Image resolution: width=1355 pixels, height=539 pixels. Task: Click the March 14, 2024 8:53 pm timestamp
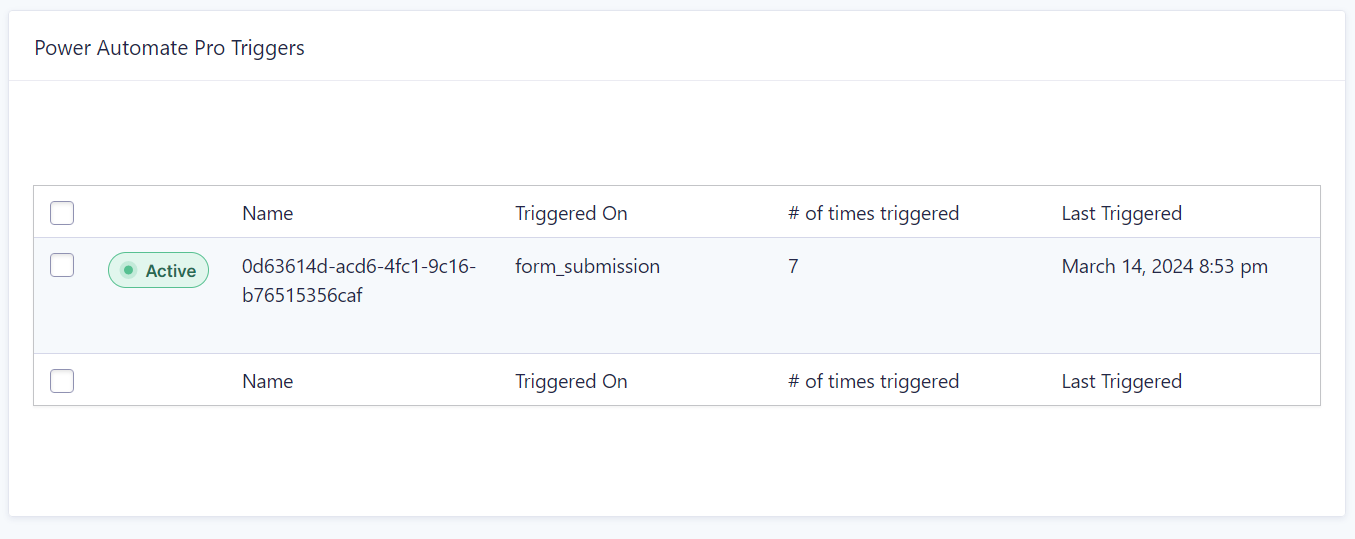pos(1164,267)
